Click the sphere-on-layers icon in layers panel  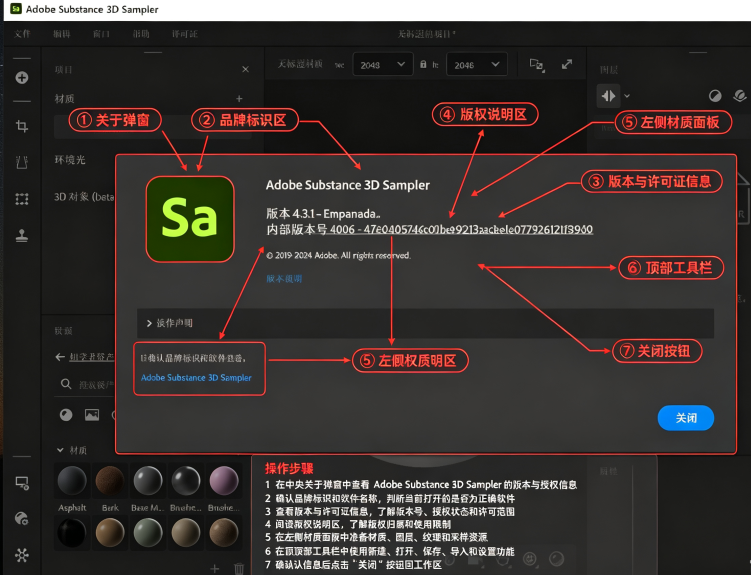(x=740, y=96)
